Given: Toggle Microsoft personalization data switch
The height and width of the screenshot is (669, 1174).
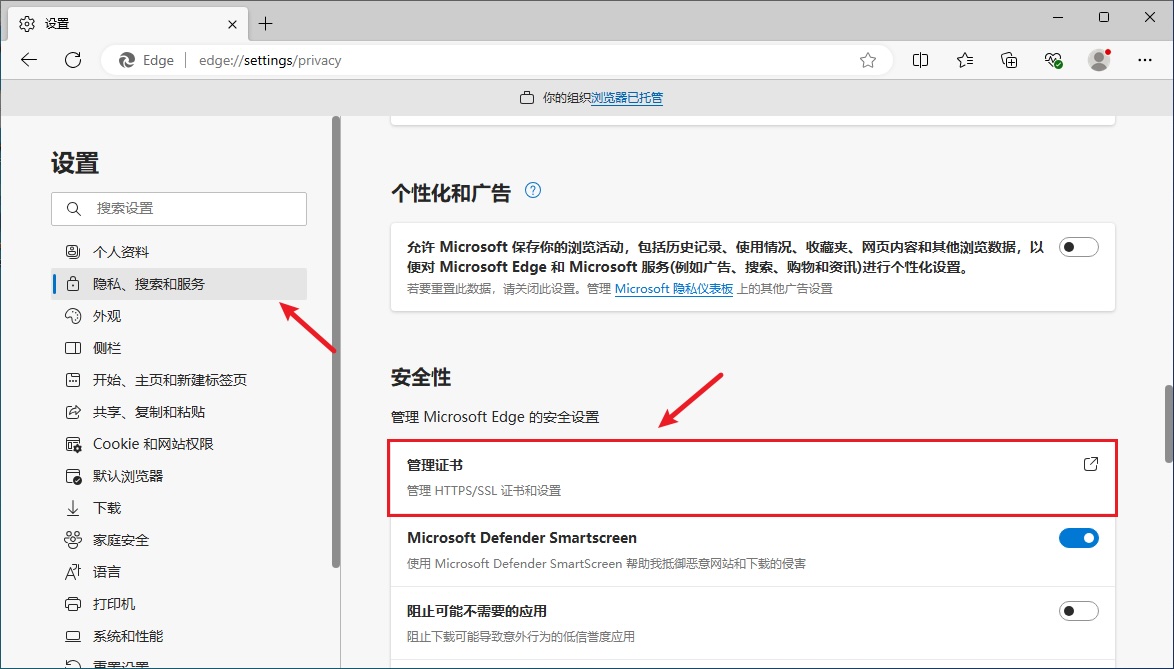Looking at the screenshot, I should pos(1078,247).
